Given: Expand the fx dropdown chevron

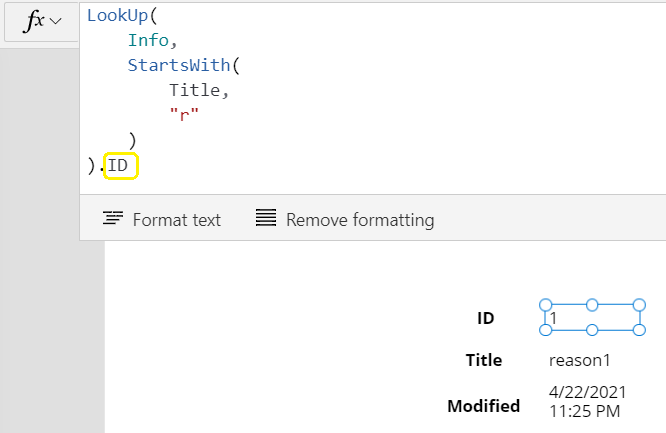Looking at the screenshot, I should pyautogui.click(x=56, y=21).
